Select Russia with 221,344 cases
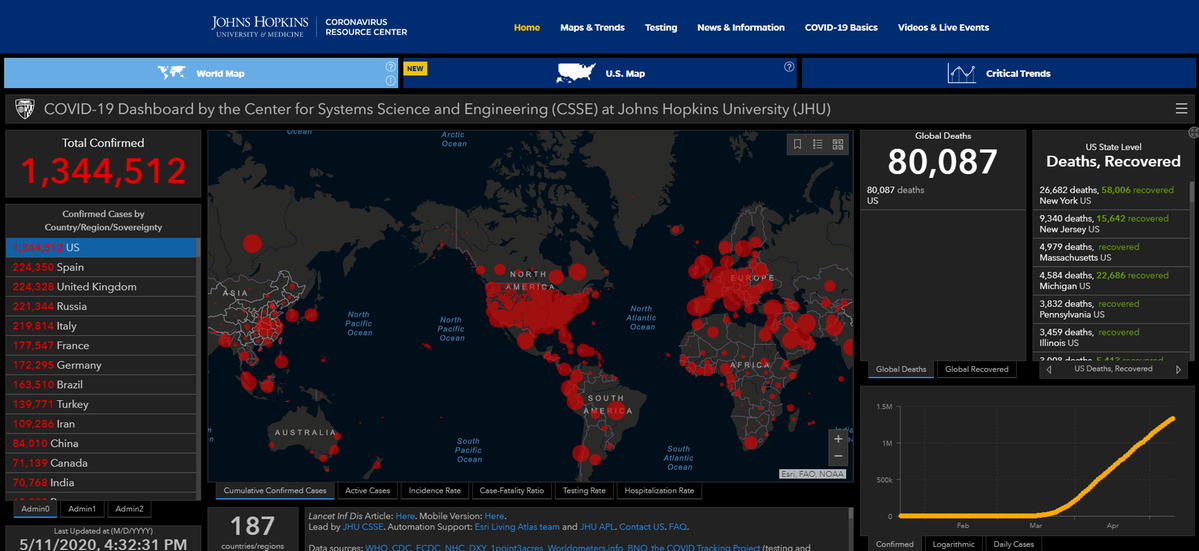 (101, 306)
